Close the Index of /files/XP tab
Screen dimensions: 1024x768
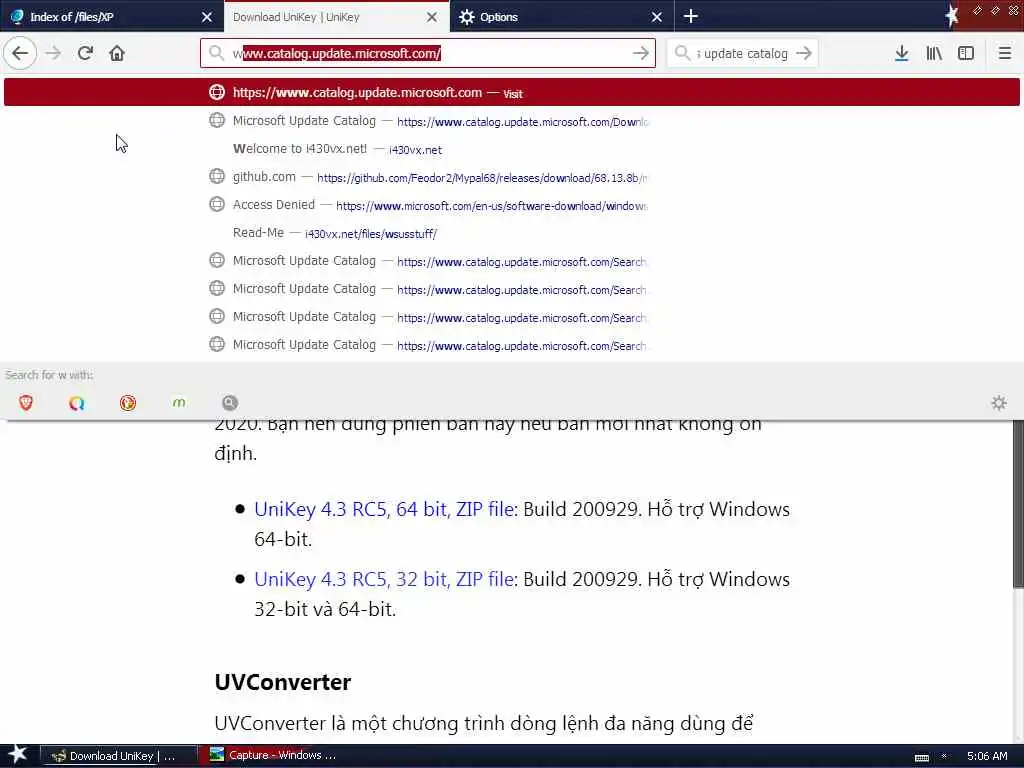(207, 17)
